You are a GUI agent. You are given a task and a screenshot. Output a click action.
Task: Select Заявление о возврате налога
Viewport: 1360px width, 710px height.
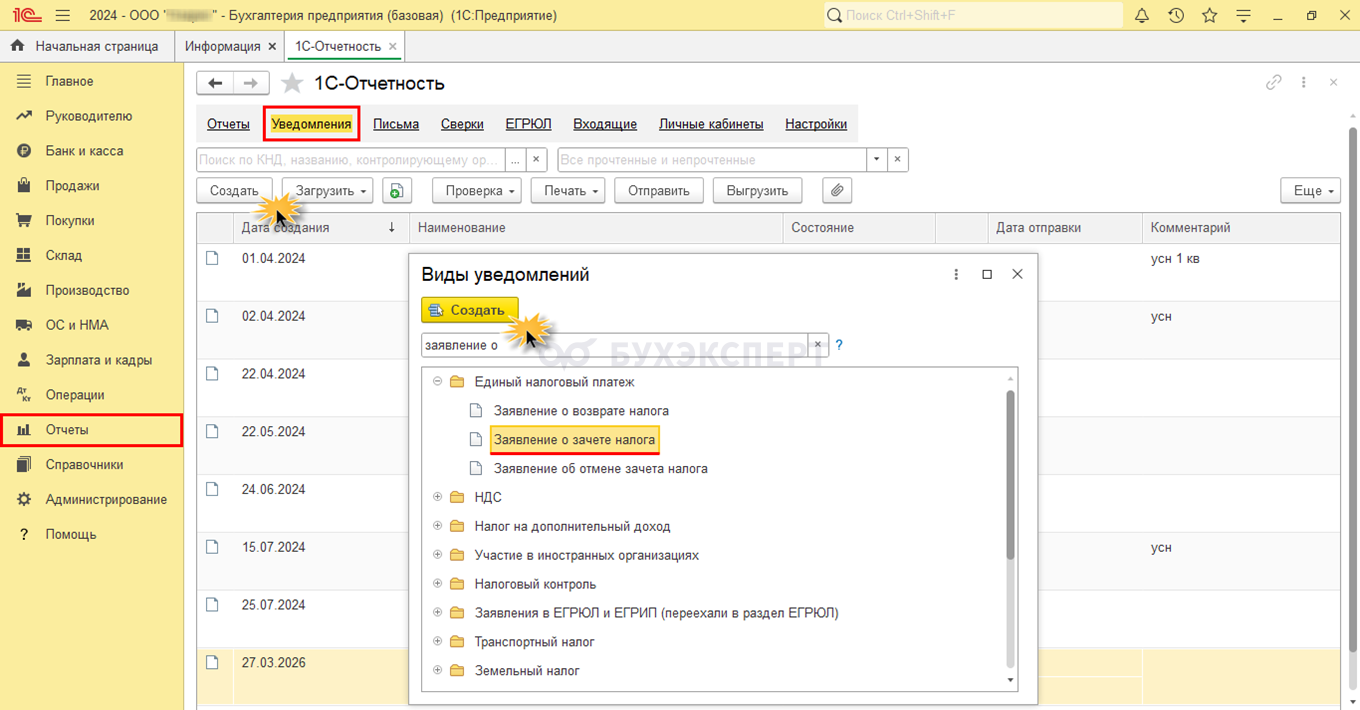[x=581, y=411]
